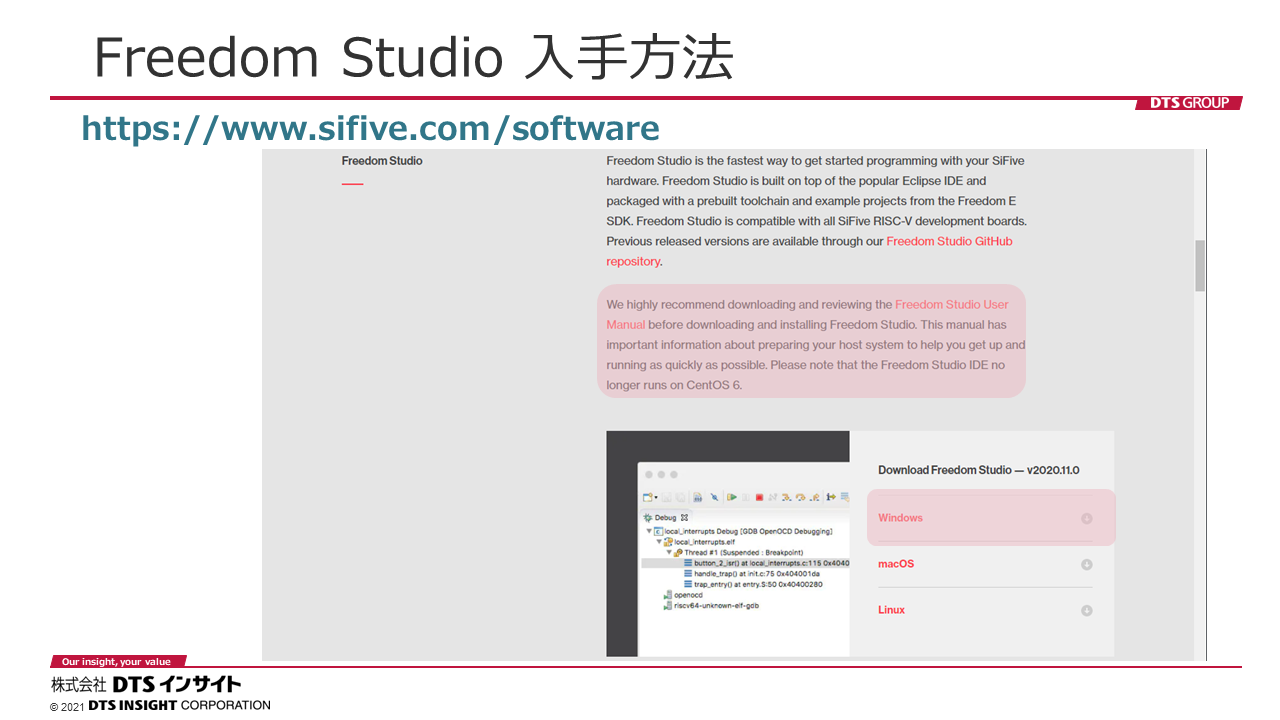Click the green Resume icon in debug toolbar
Image resolution: width=1280 pixels, height=720 pixels.
(x=732, y=497)
